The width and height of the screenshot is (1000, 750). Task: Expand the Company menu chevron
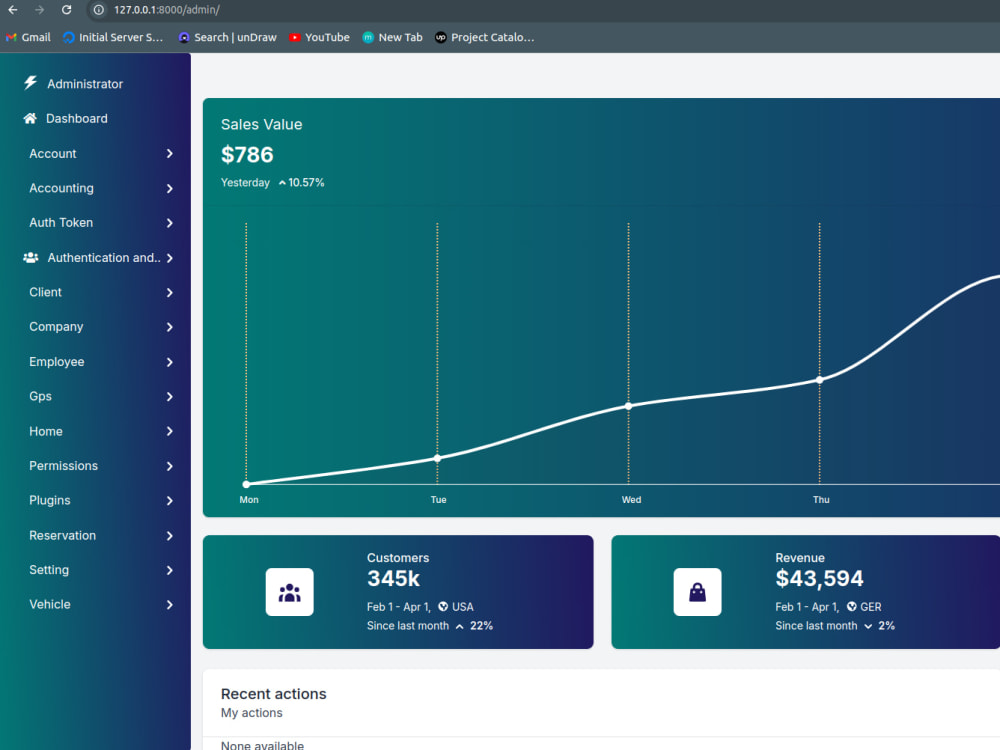170,327
